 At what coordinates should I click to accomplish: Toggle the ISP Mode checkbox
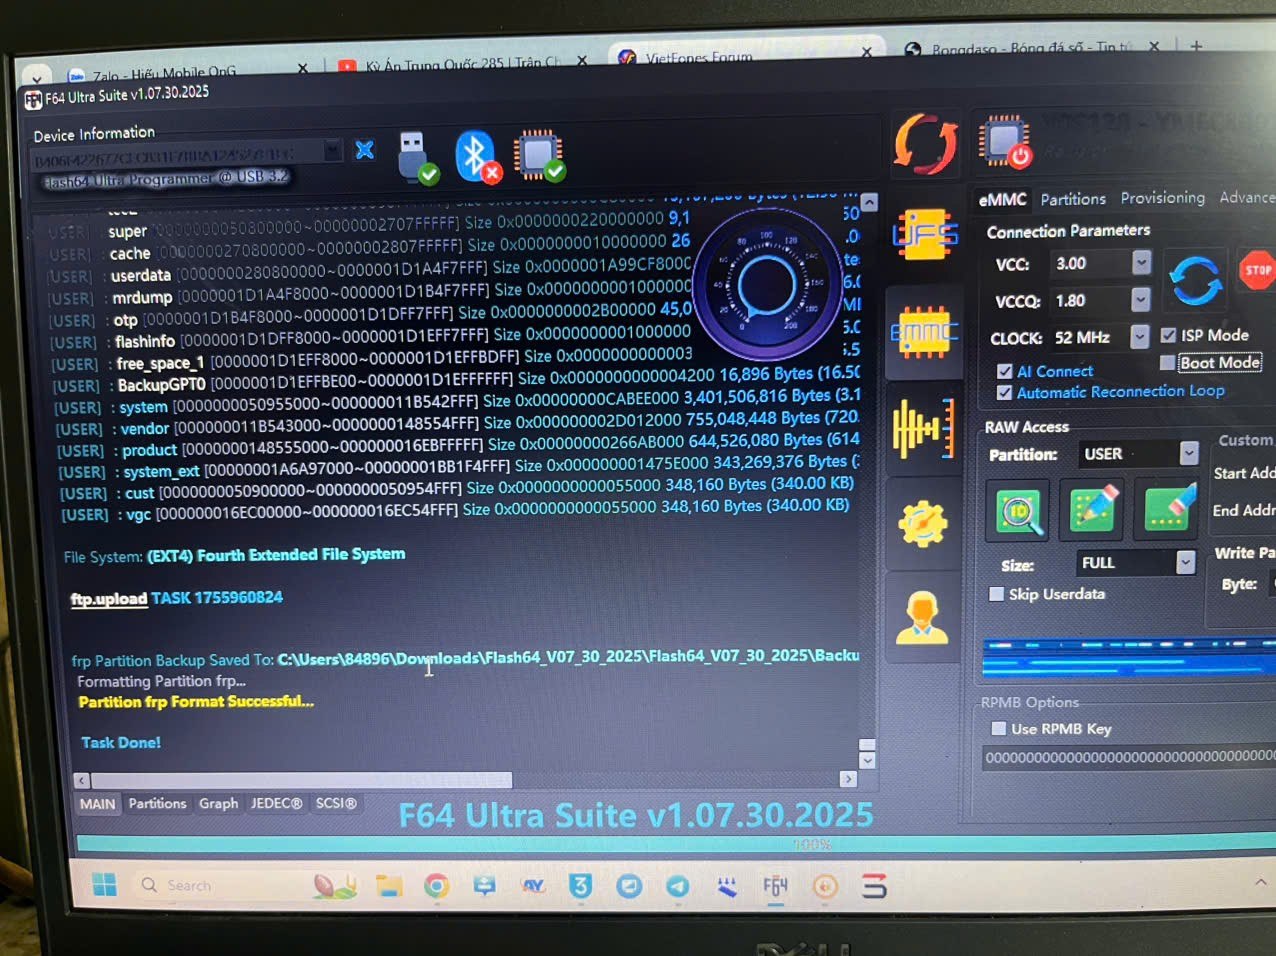click(1168, 335)
